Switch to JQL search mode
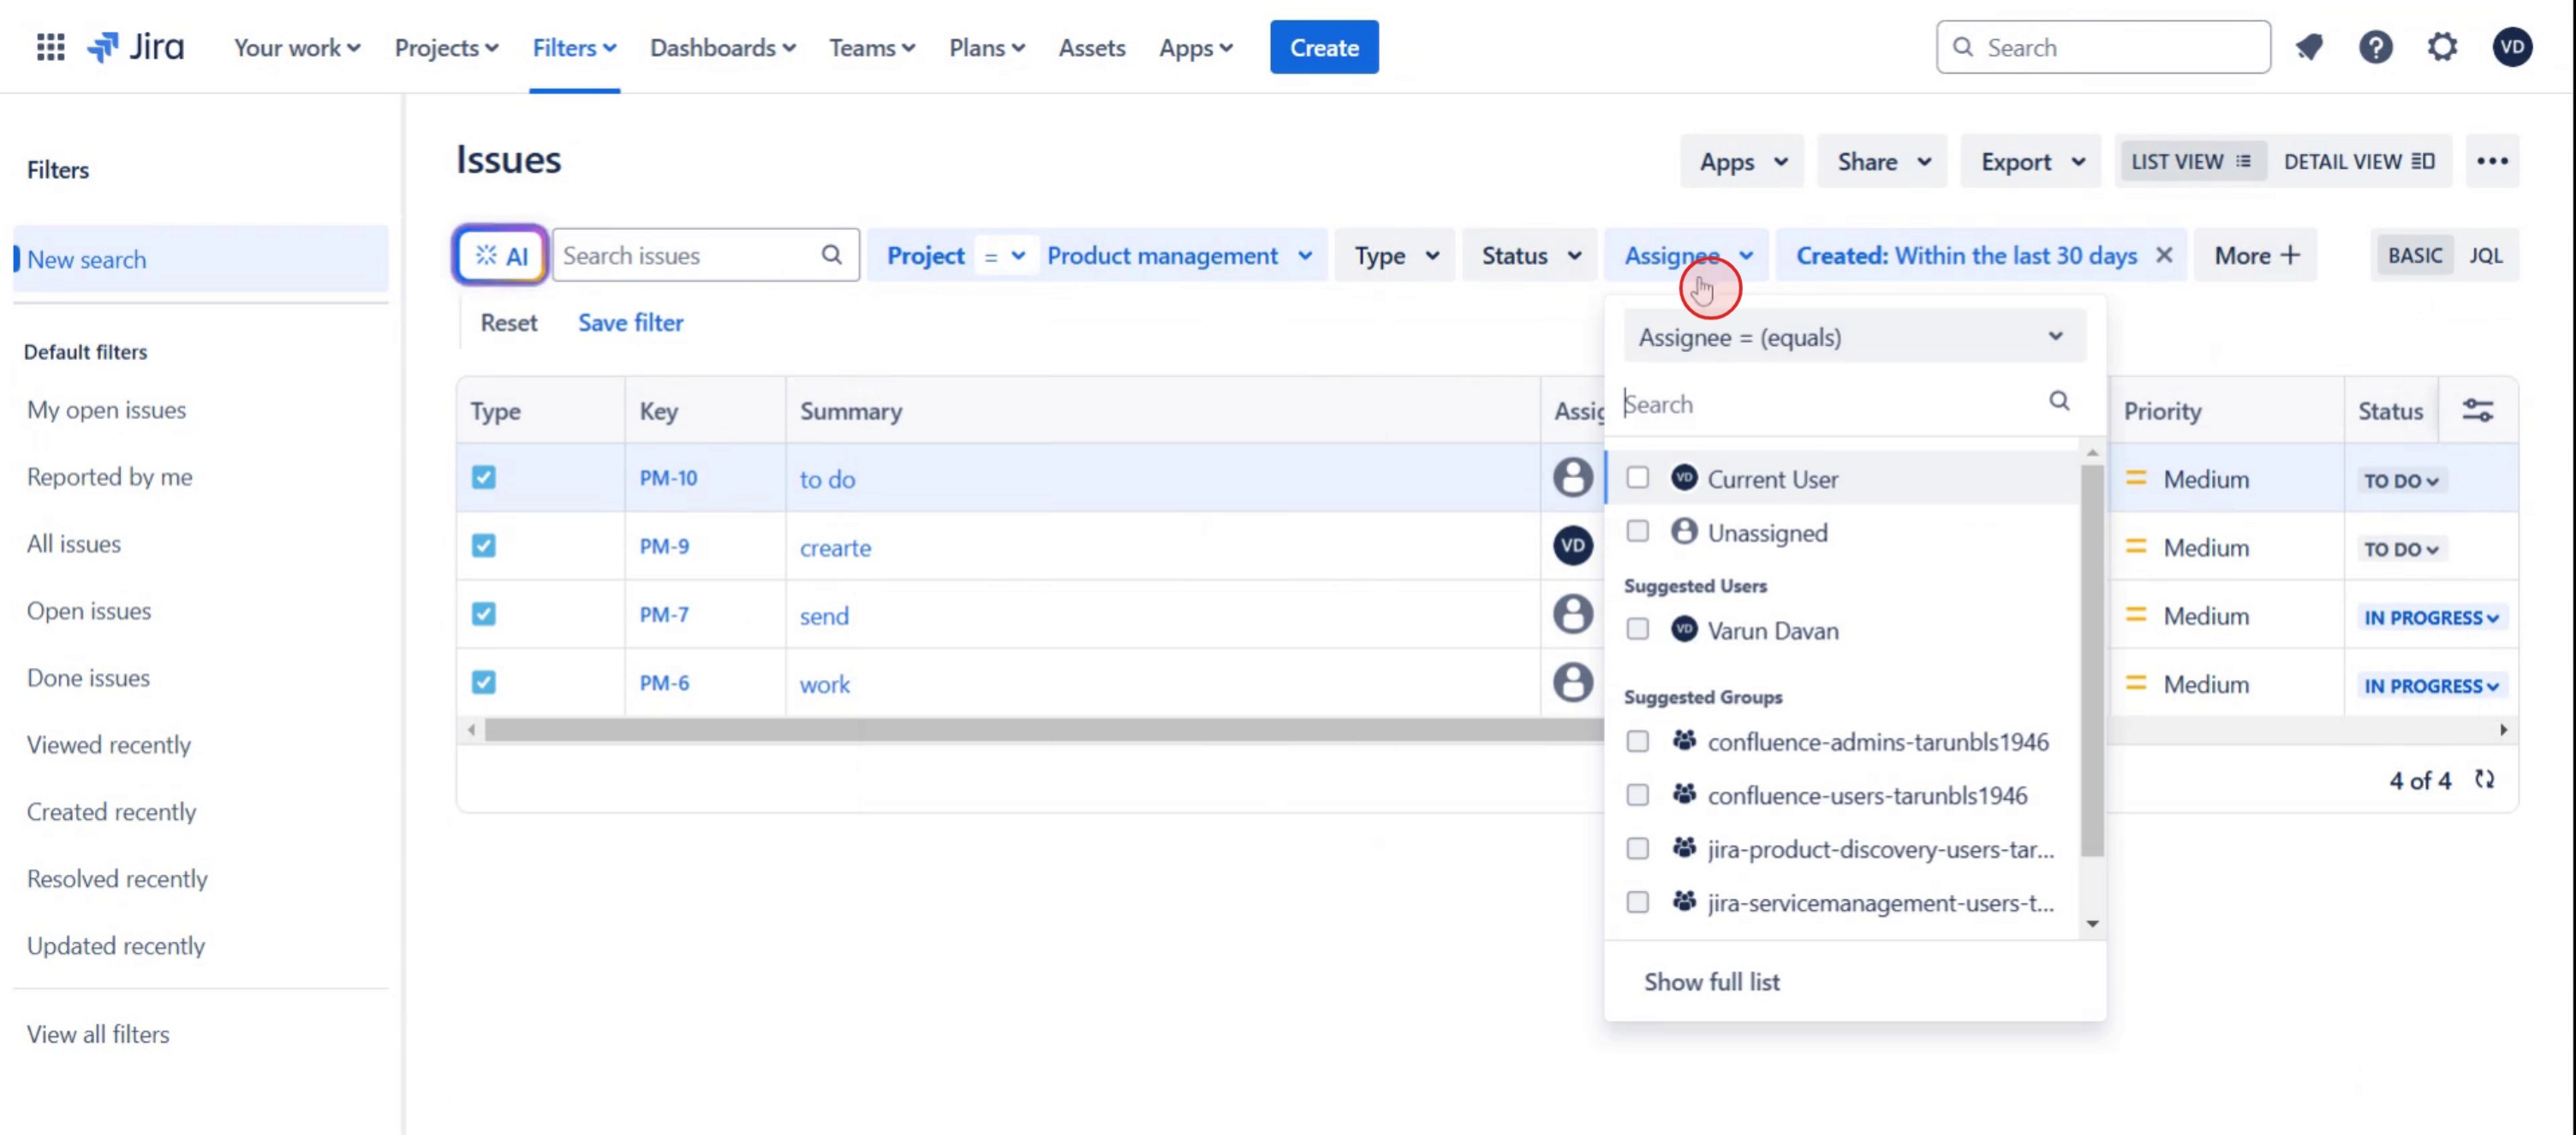Viewport: 2576px width, 1135px height. [2485, 256]
